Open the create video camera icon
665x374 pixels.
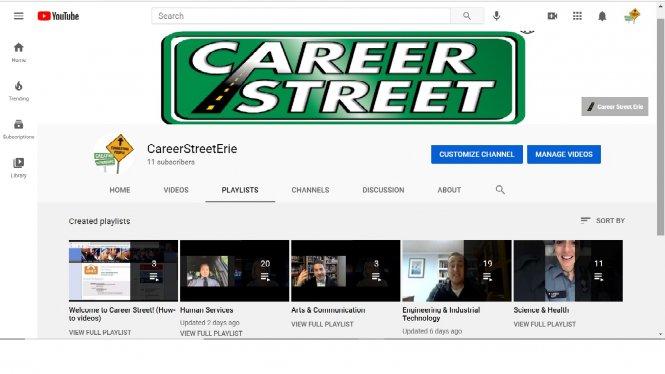(552, 16)
